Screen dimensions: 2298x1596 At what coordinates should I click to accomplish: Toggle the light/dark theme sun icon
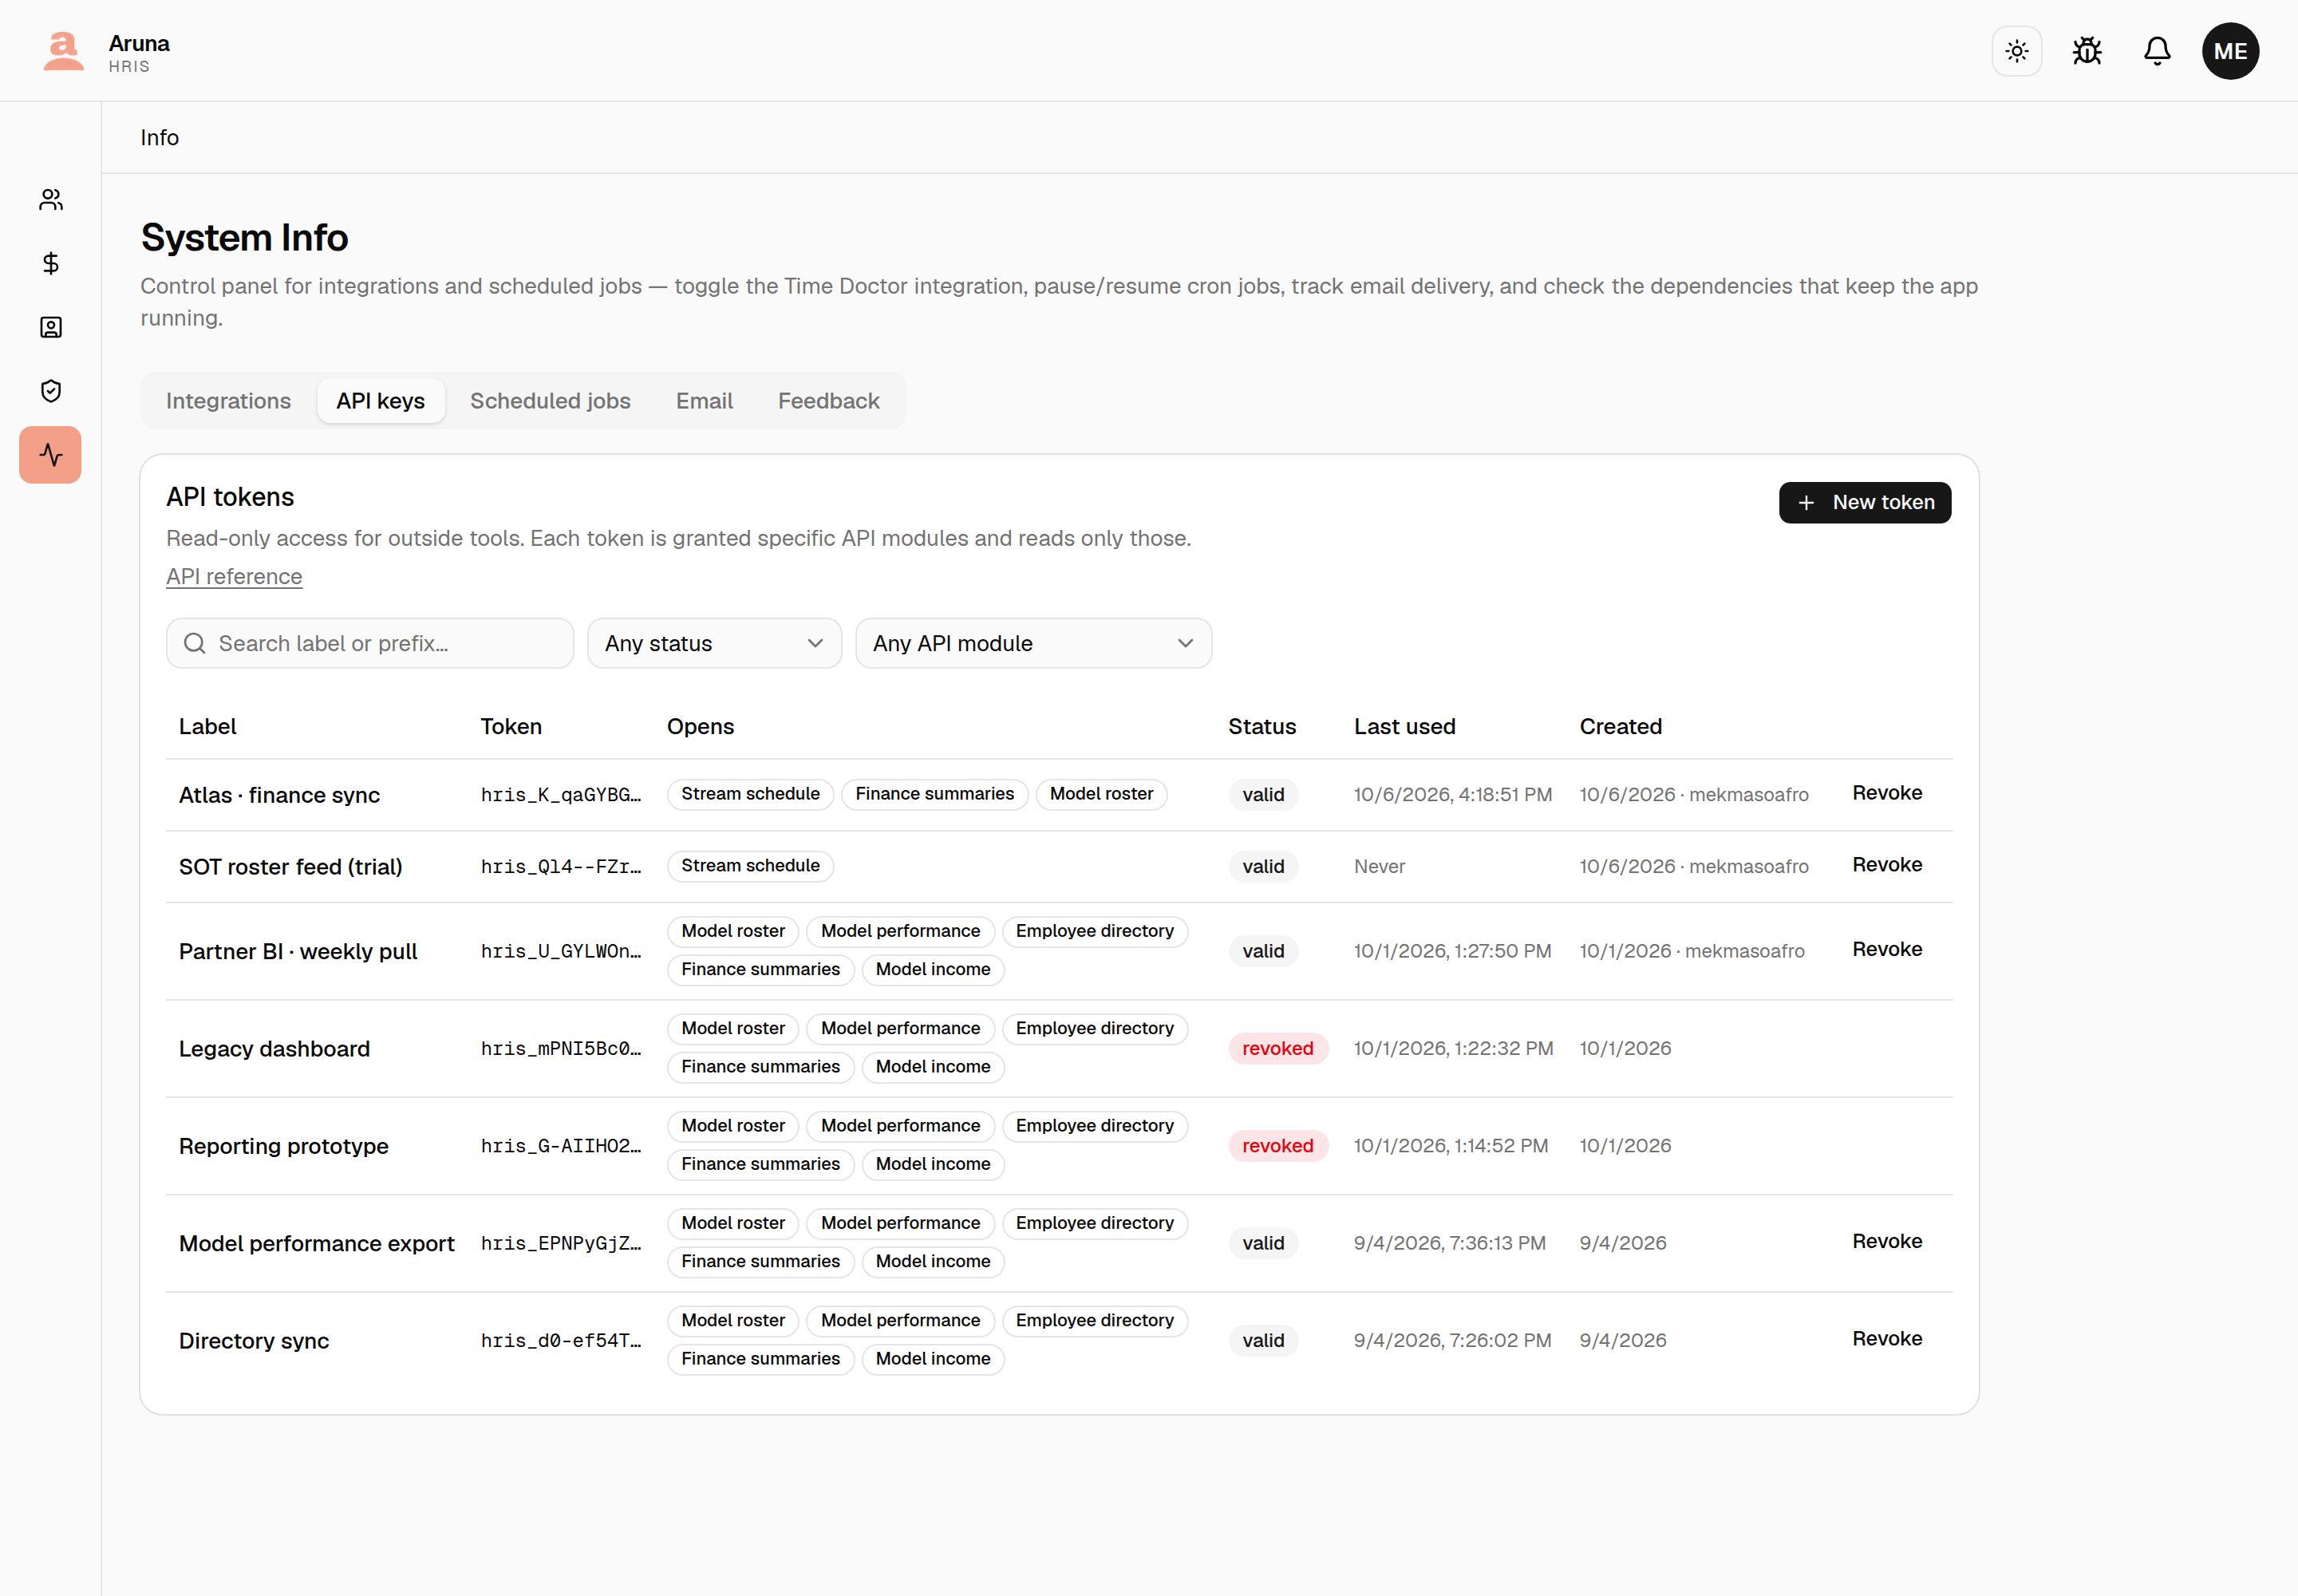tap(2016, 51)
